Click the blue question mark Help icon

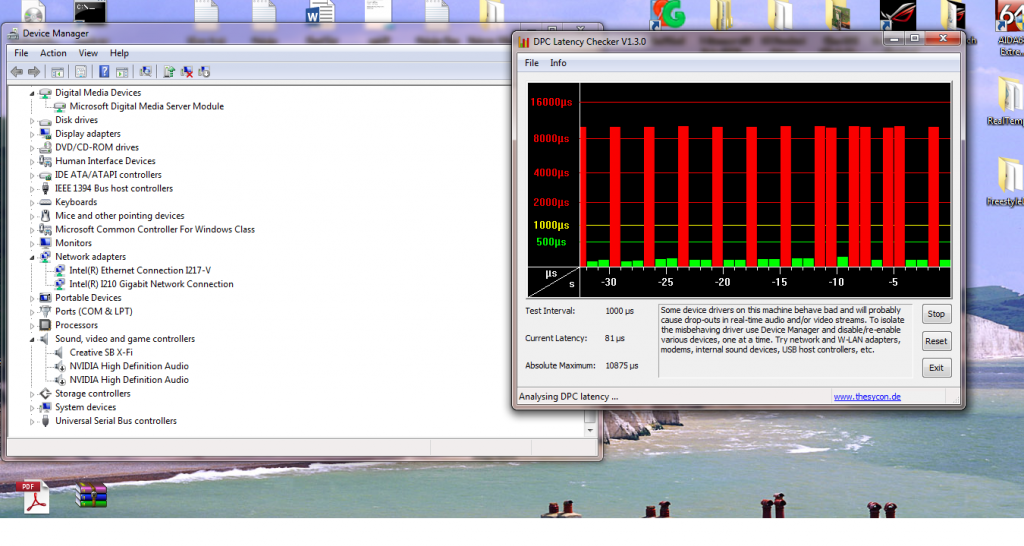click(x=104, y=72)
